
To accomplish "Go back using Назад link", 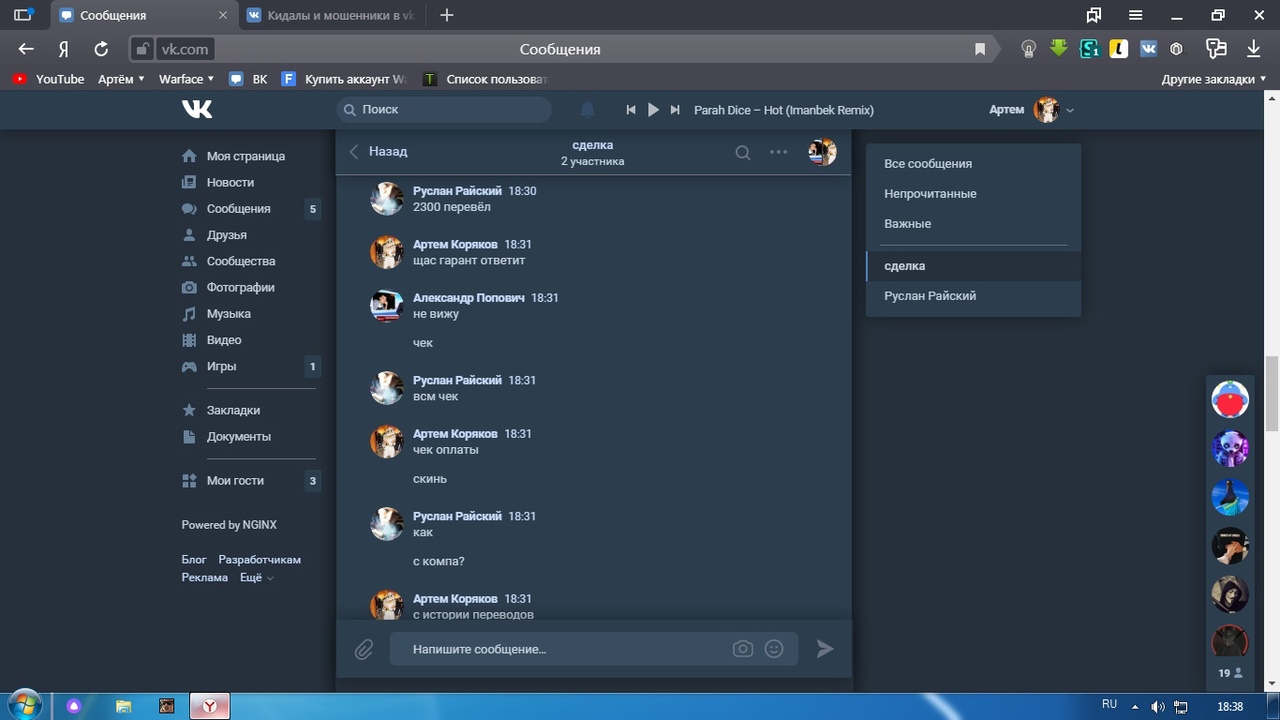I will (x=378, y=152).
